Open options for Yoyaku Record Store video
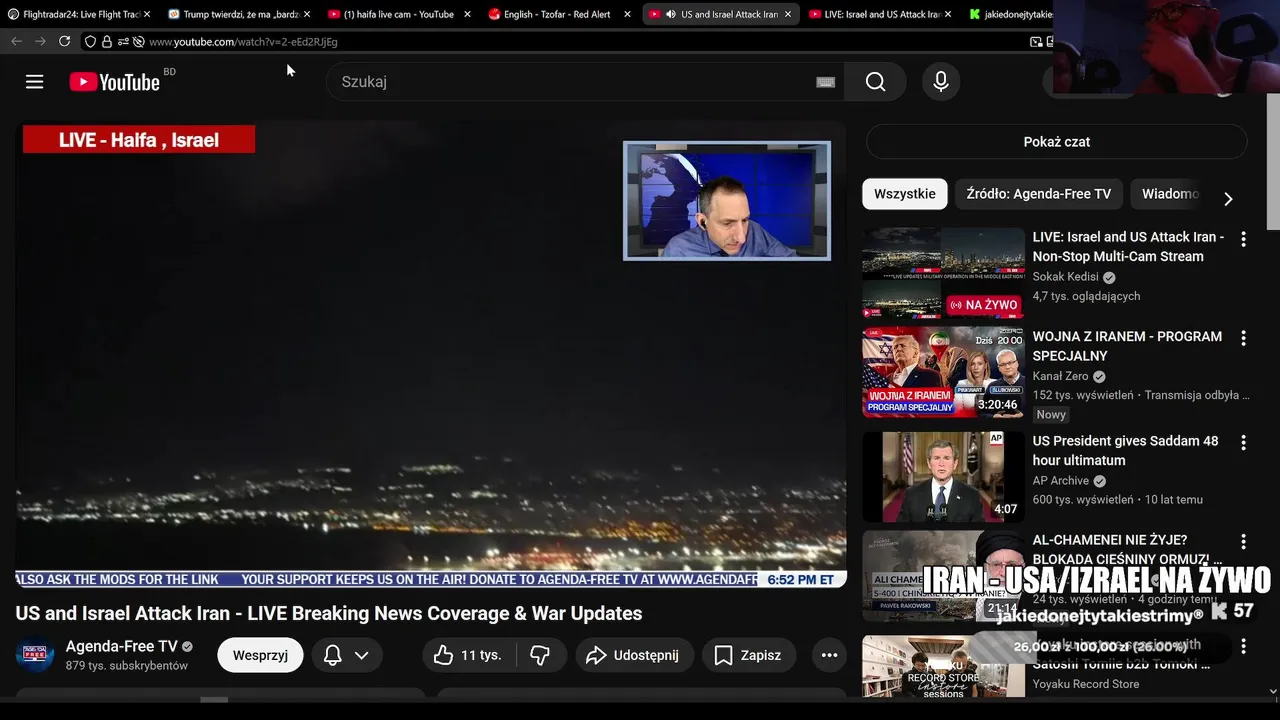 click(1243, 645)
